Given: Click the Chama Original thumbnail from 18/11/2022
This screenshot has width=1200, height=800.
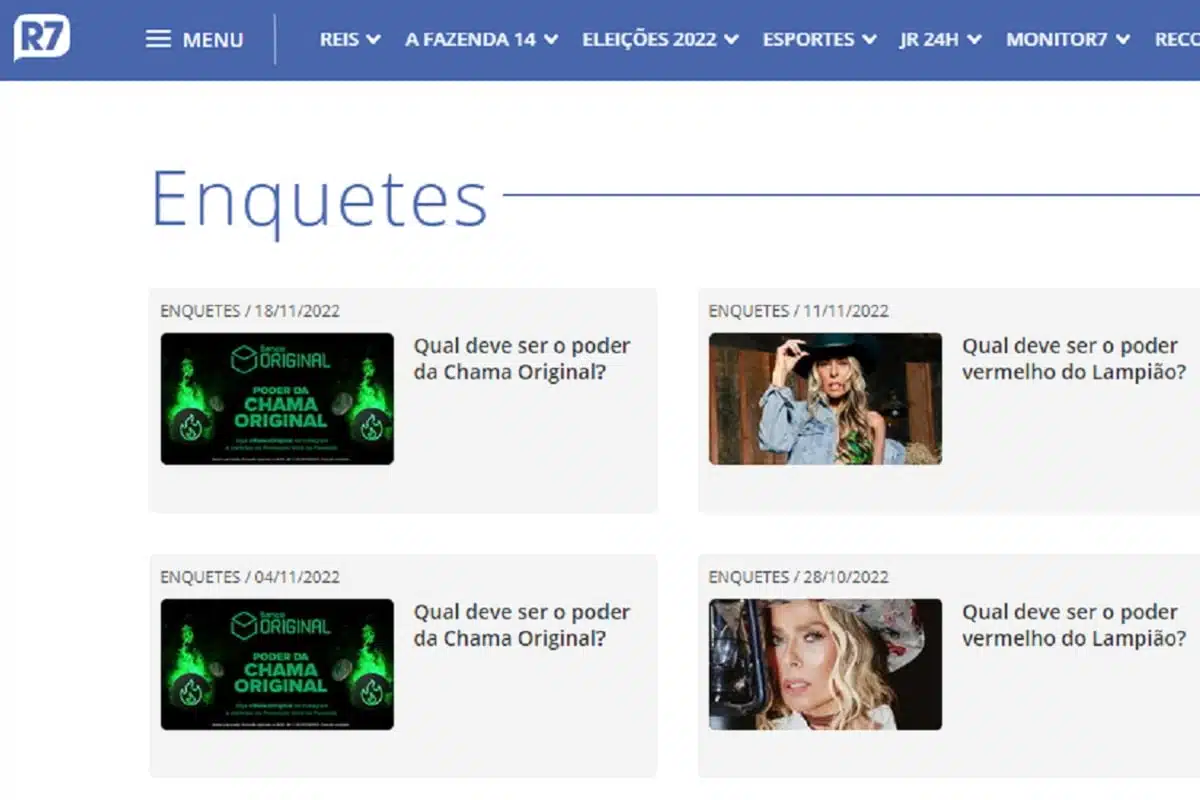Looking at the screenshot, I should click(277, 399).
